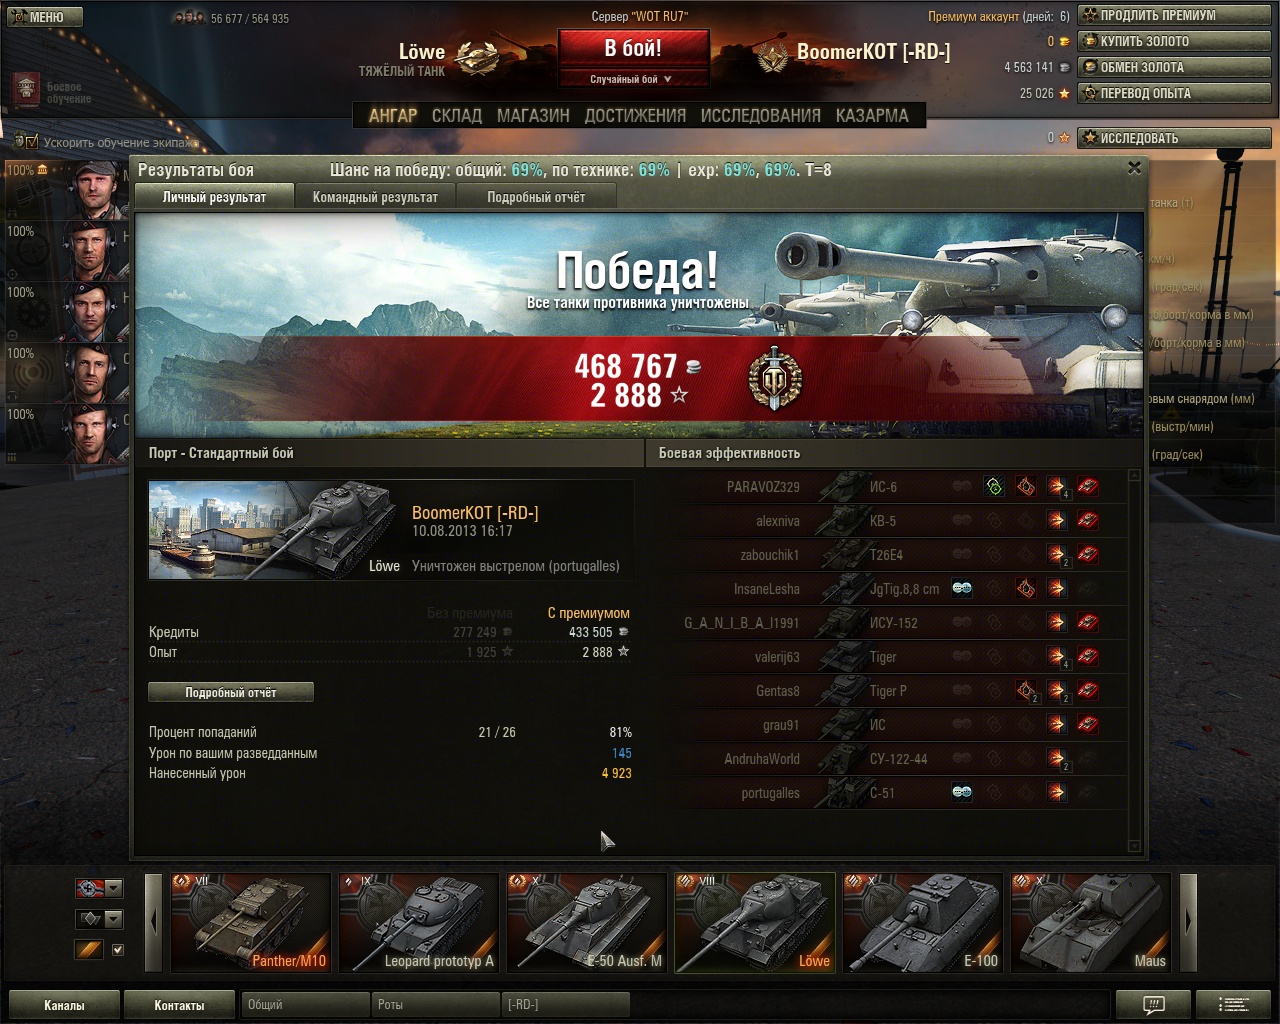Open the chat message window icon

click(1153, 1005)
